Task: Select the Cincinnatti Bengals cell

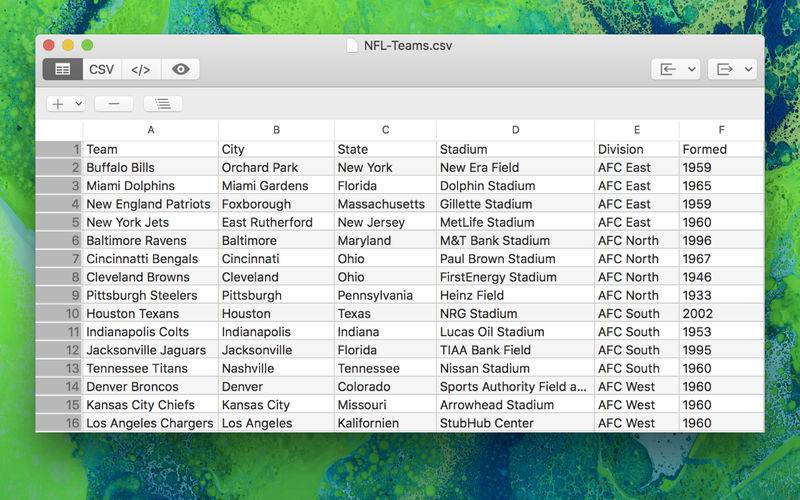Action: pos(151,259)
